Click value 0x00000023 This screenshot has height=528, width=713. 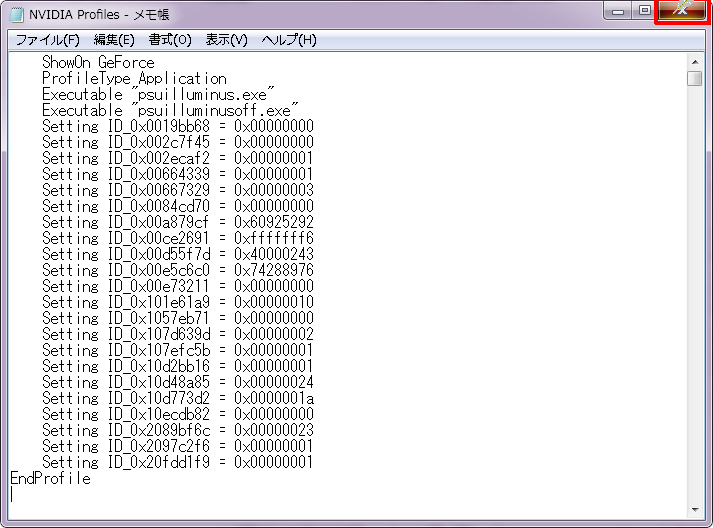point(274,430)
